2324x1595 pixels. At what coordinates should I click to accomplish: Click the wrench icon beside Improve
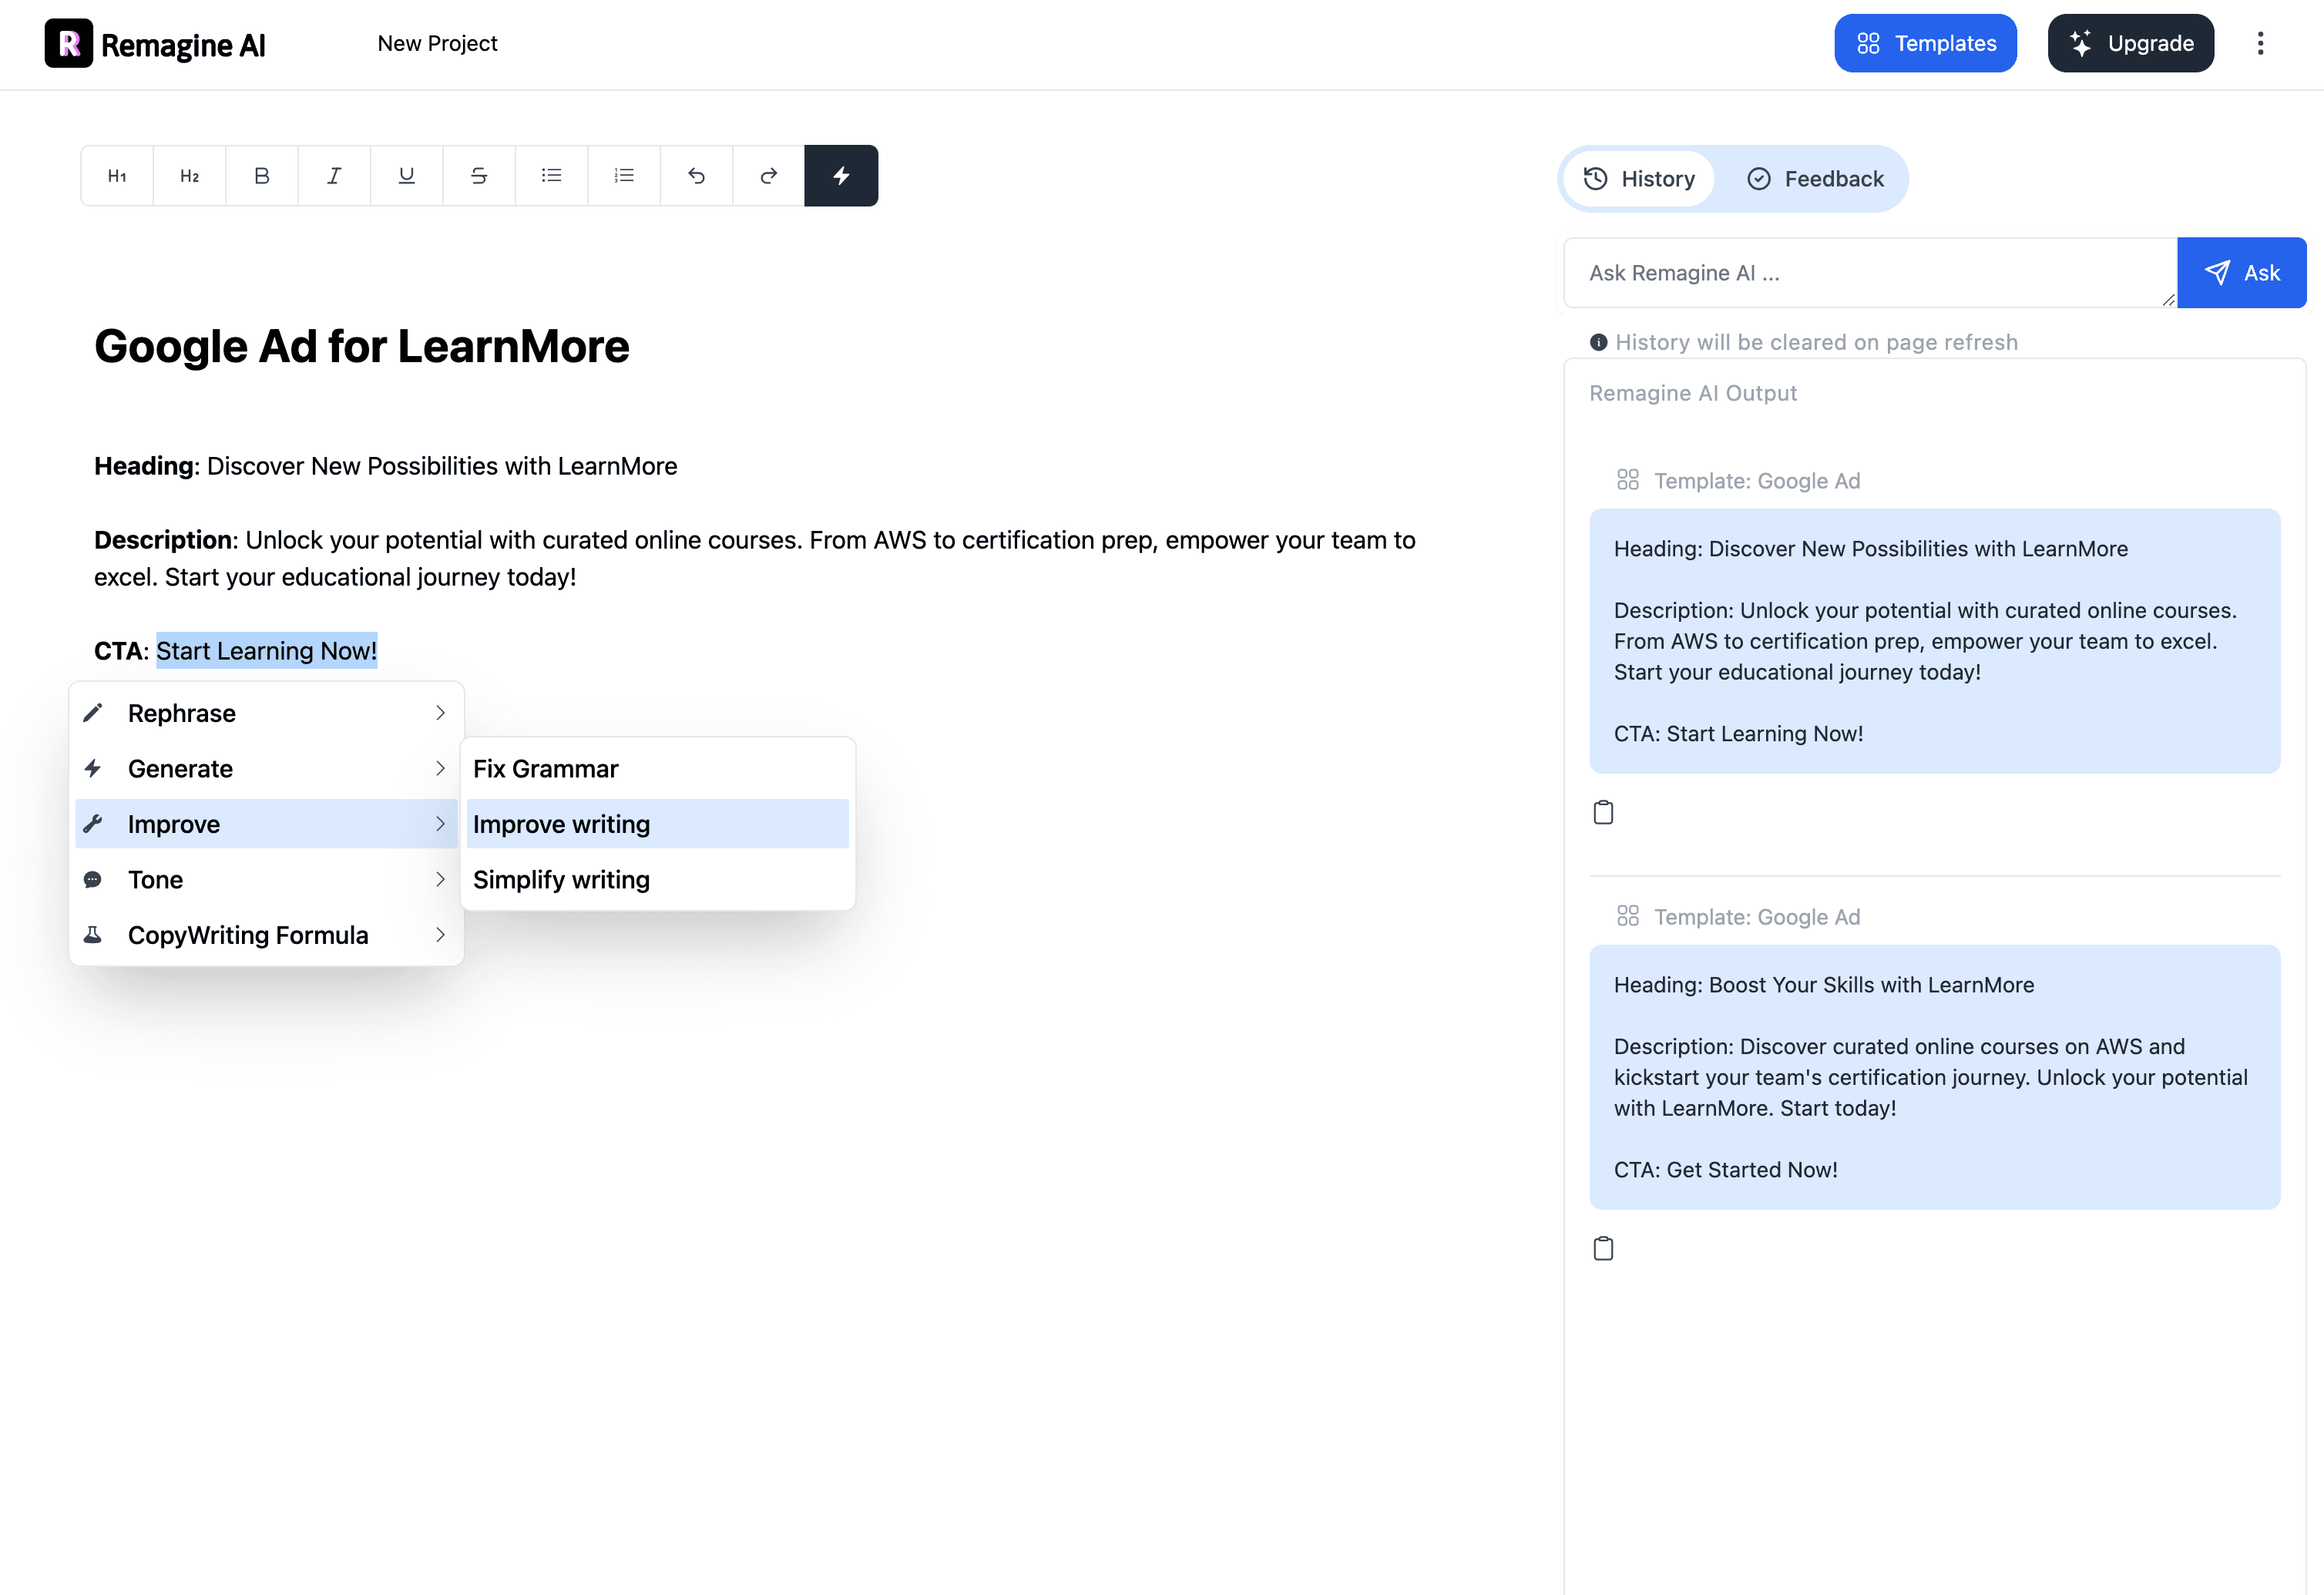point(93,824)
